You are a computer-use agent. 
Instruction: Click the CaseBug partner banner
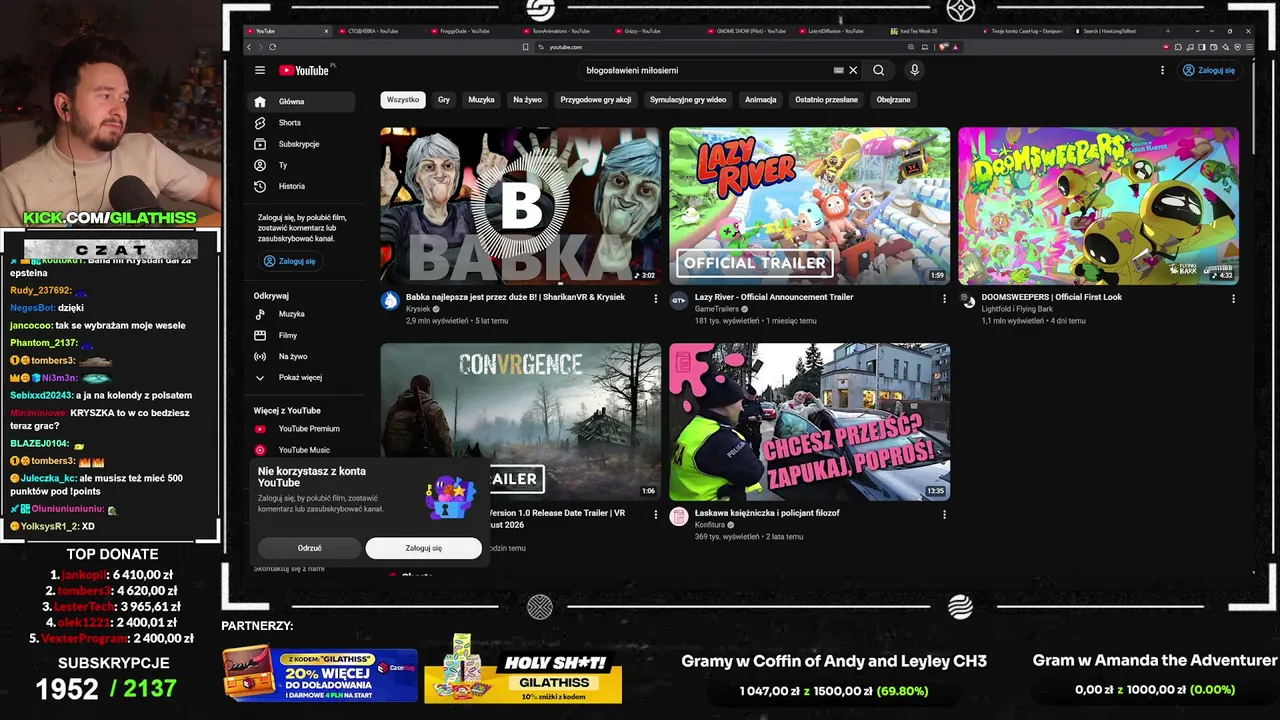320,673
